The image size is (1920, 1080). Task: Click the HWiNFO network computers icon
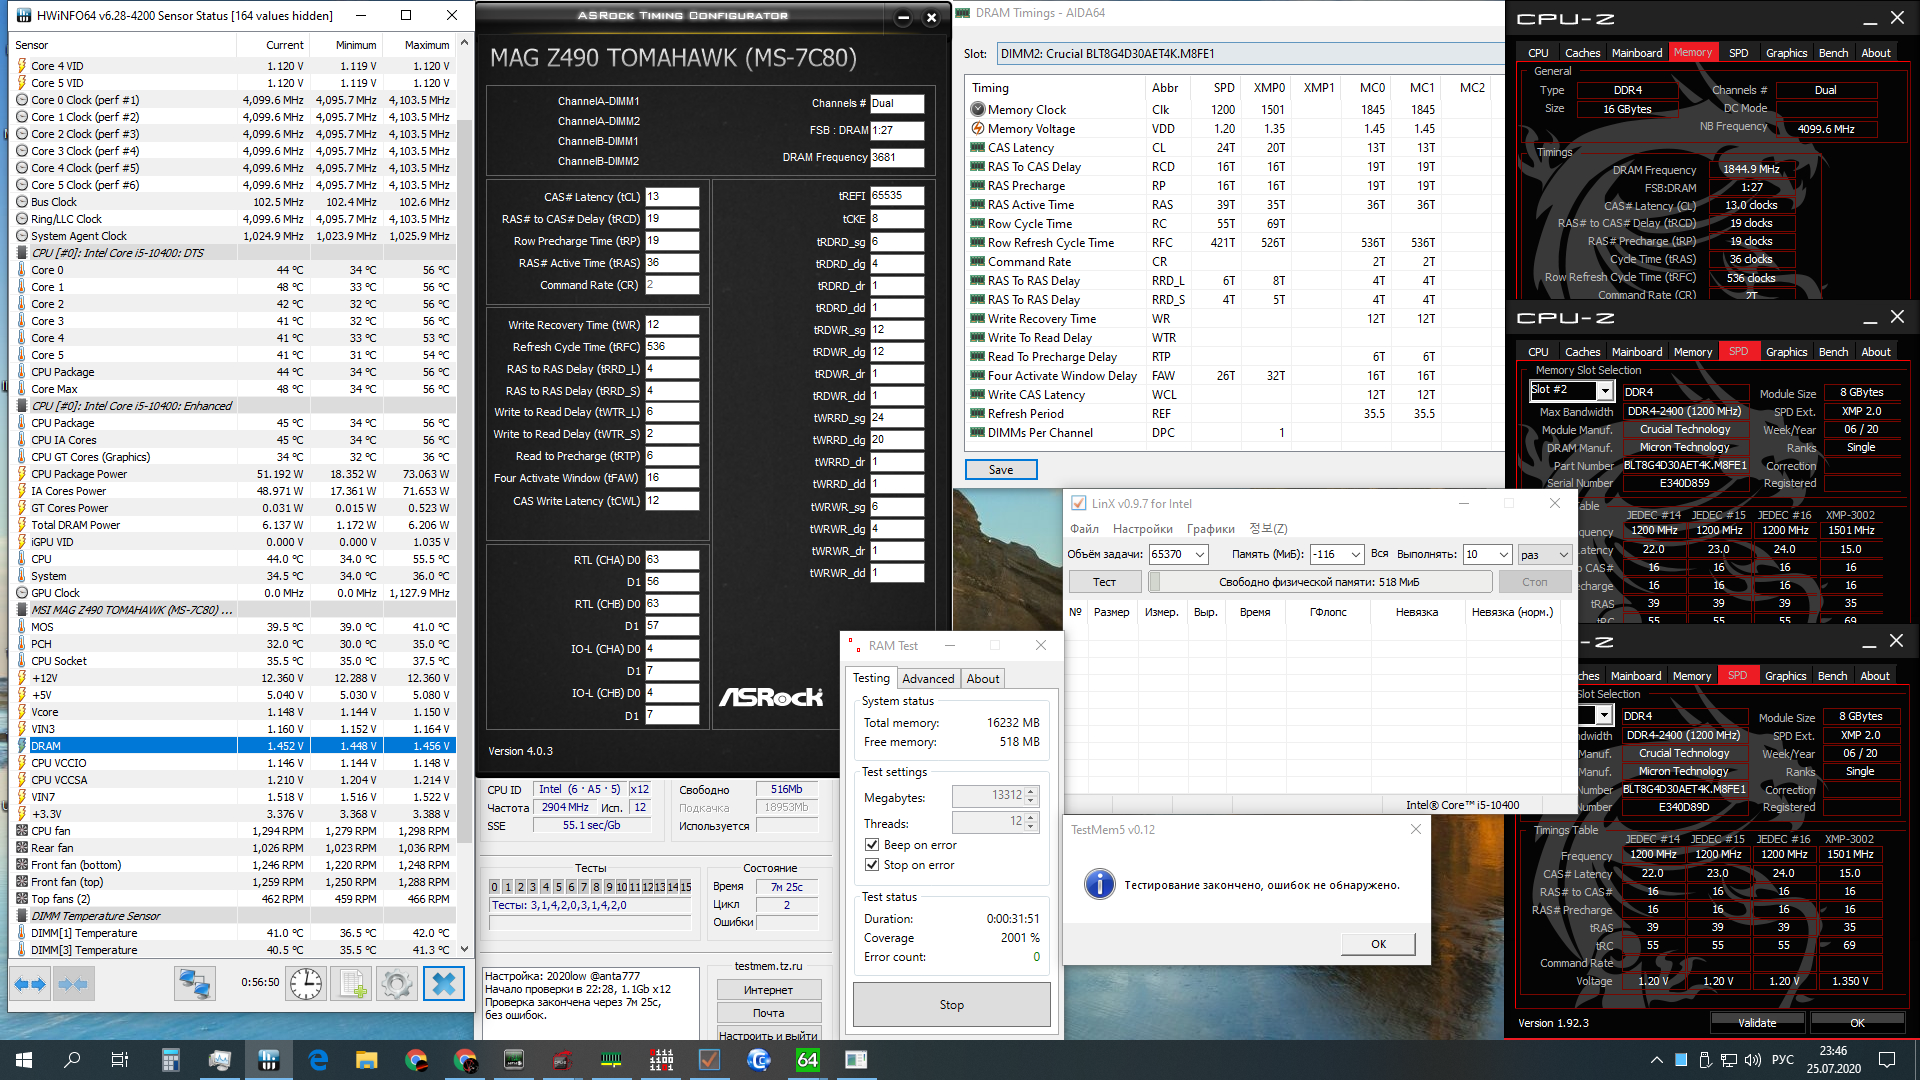pyautogui.click(x=194, y=984)
